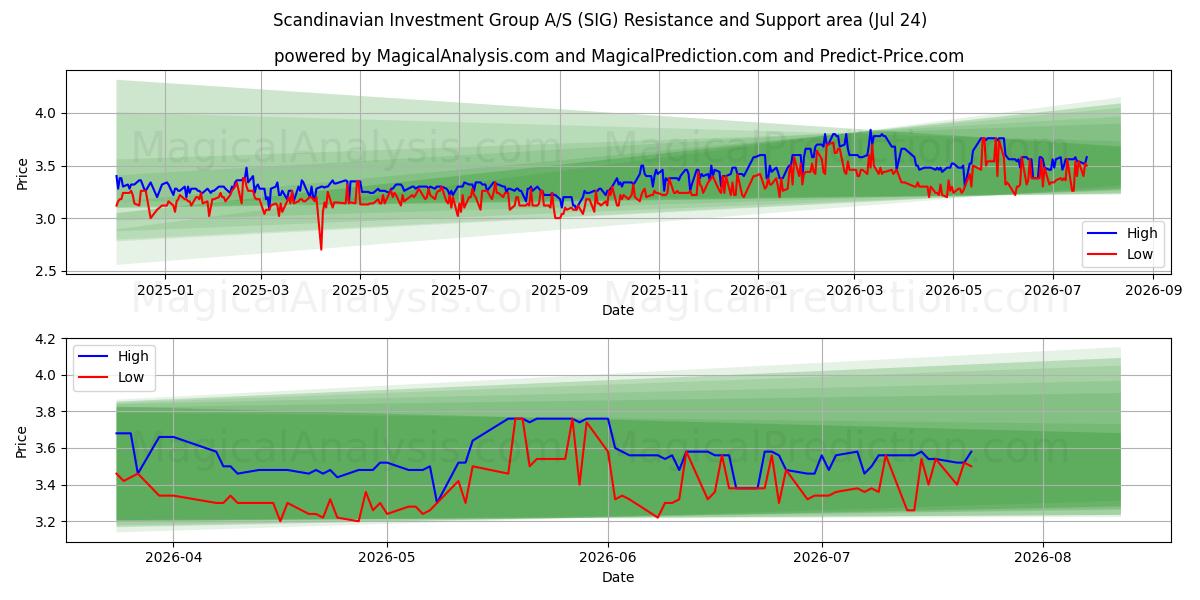Click the 2026-07 tick label on upper chart

pyautogui.click(x=1052, y=290)
